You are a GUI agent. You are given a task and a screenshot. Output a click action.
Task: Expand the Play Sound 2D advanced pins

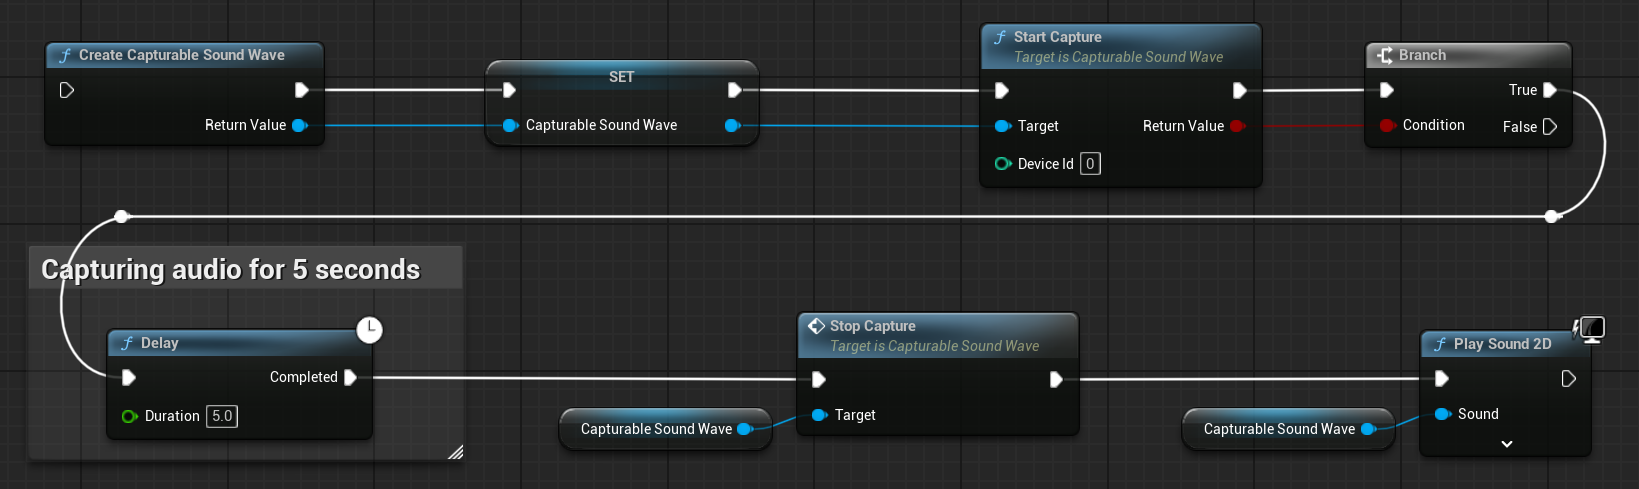coord(1506,444)
